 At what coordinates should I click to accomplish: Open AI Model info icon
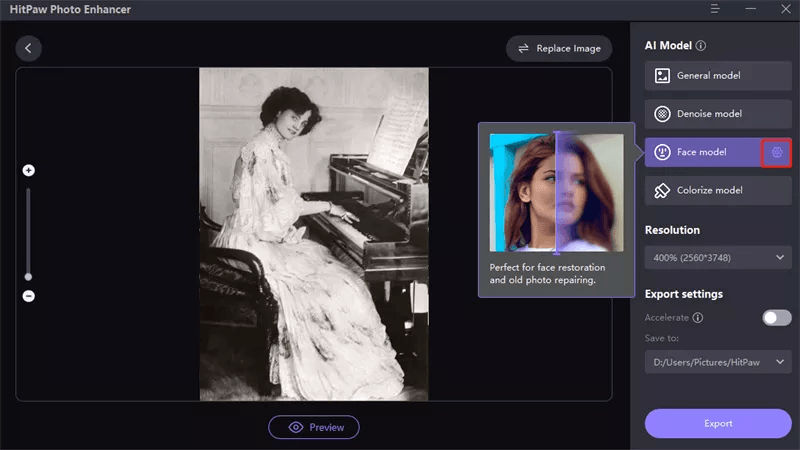click(x=701, y=45)
